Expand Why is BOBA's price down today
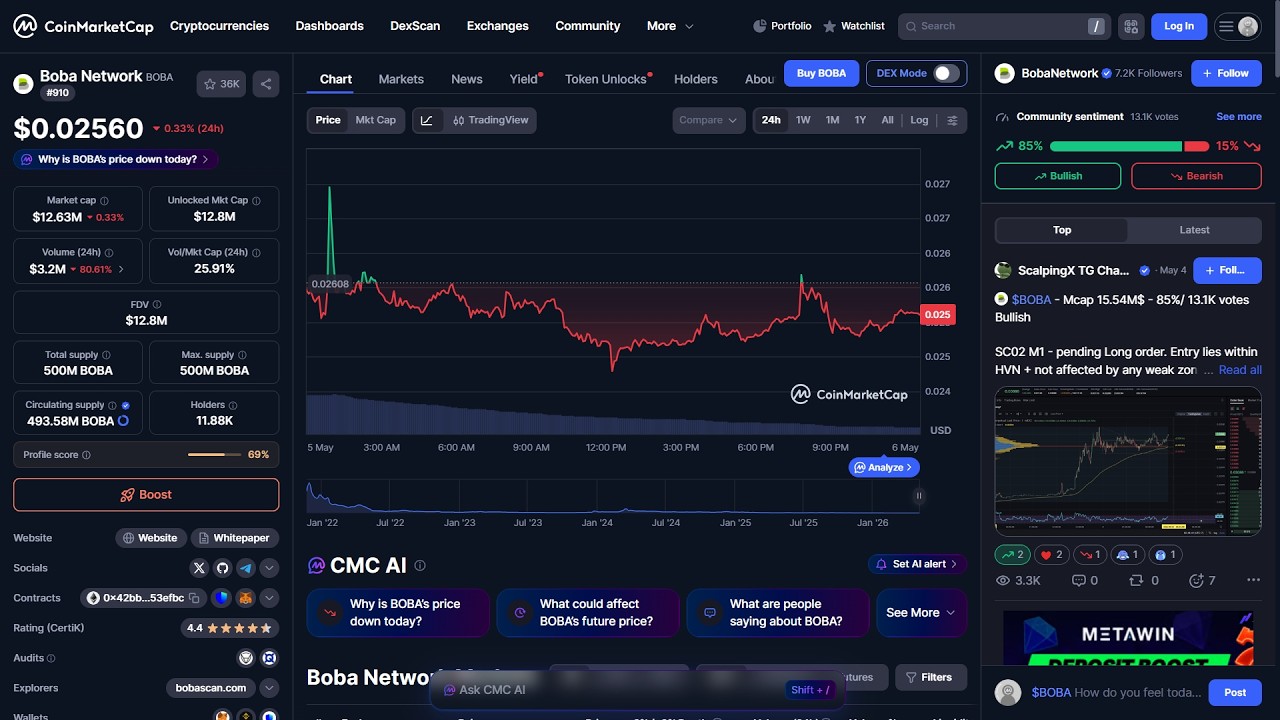The image size is (1280, 720). (x=116, y=159)
